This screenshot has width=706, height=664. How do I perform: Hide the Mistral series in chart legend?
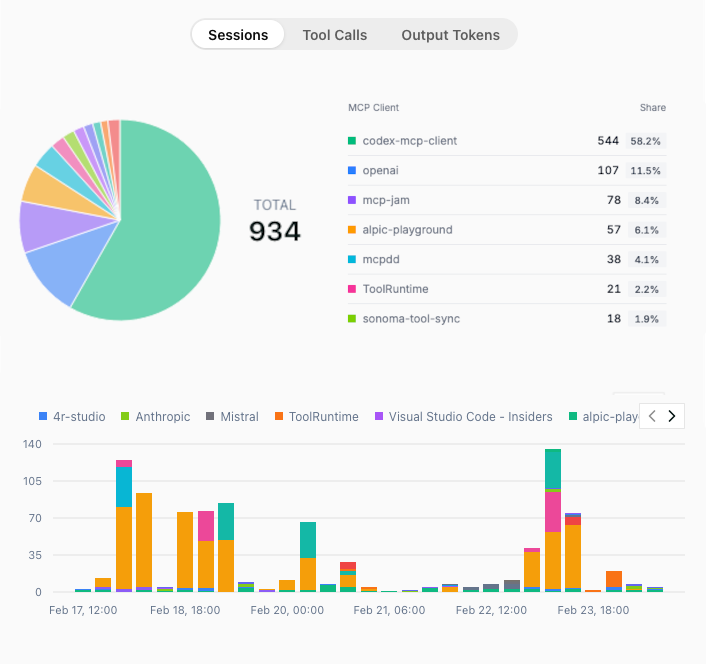point(232,416)
